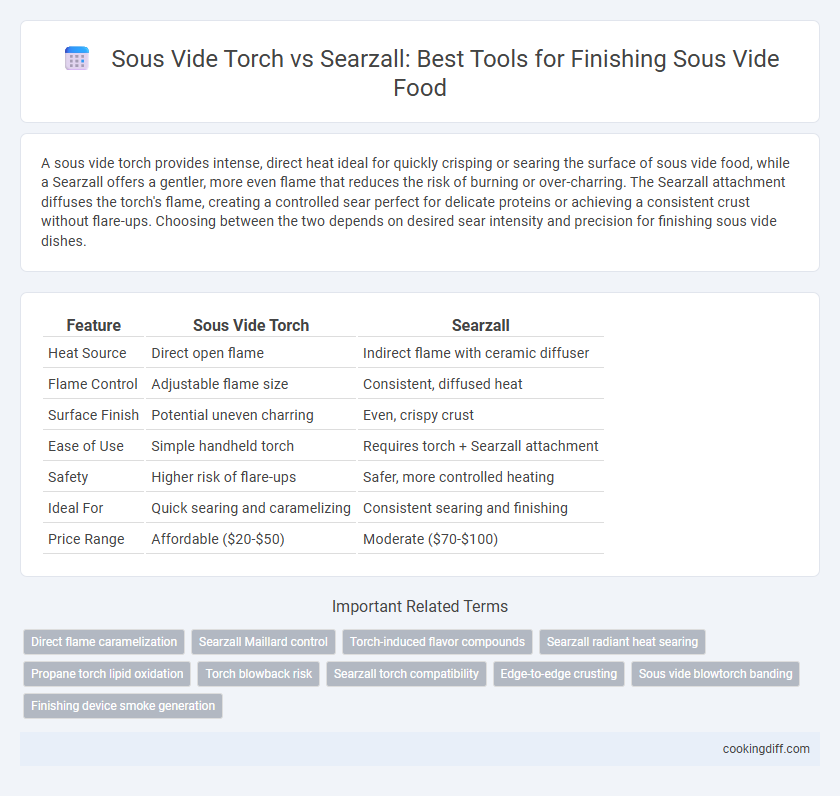Click the Searzall column header

point(481,325)
